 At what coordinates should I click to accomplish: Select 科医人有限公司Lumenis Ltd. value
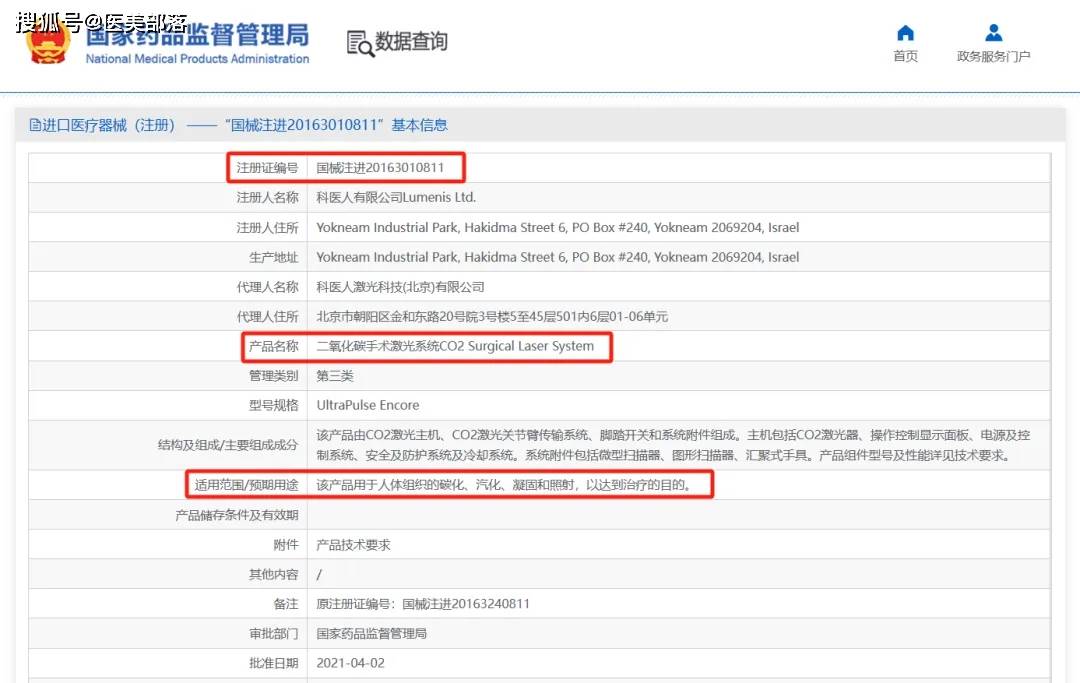tap(396, 198)
